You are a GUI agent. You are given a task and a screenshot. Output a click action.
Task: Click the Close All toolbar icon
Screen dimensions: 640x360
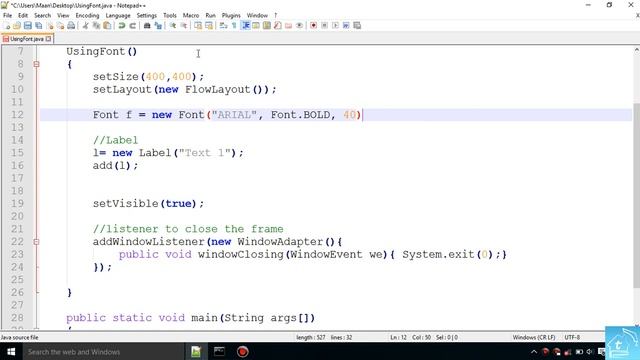[60, 25]
